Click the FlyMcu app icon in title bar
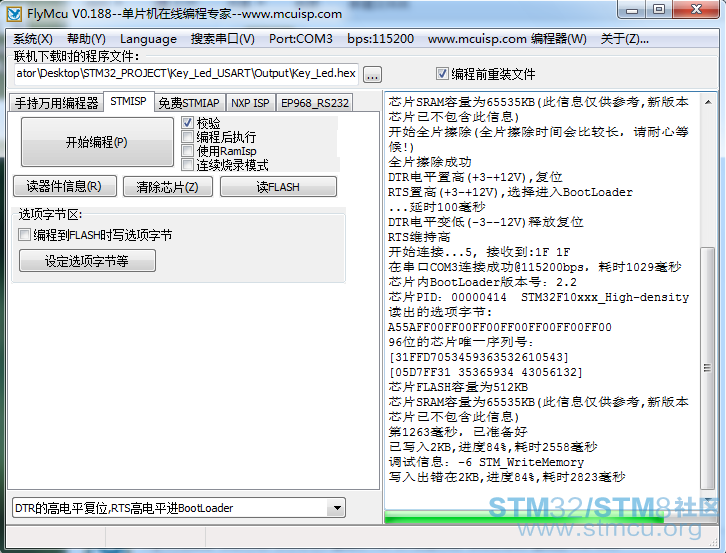 coord(14,14)
